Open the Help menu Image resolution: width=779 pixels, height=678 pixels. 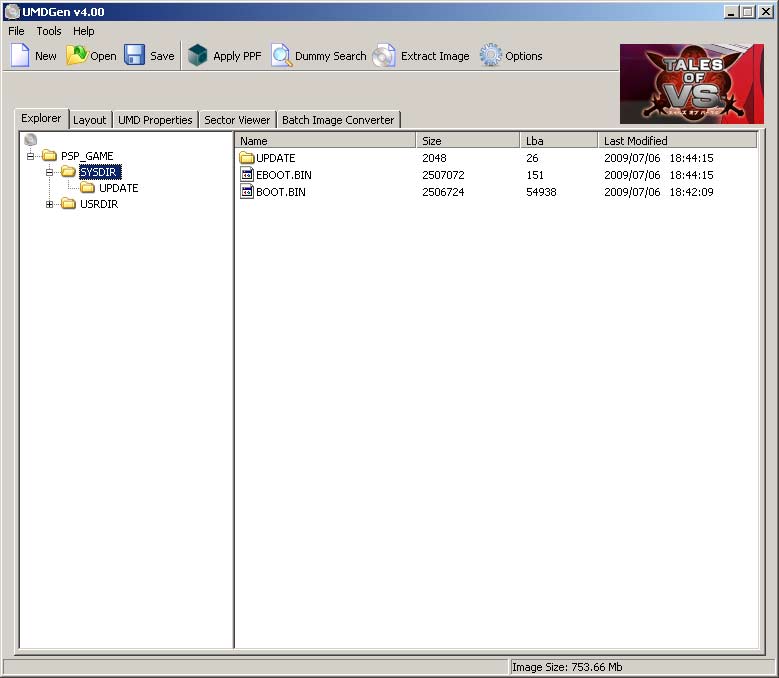(83, 31)
